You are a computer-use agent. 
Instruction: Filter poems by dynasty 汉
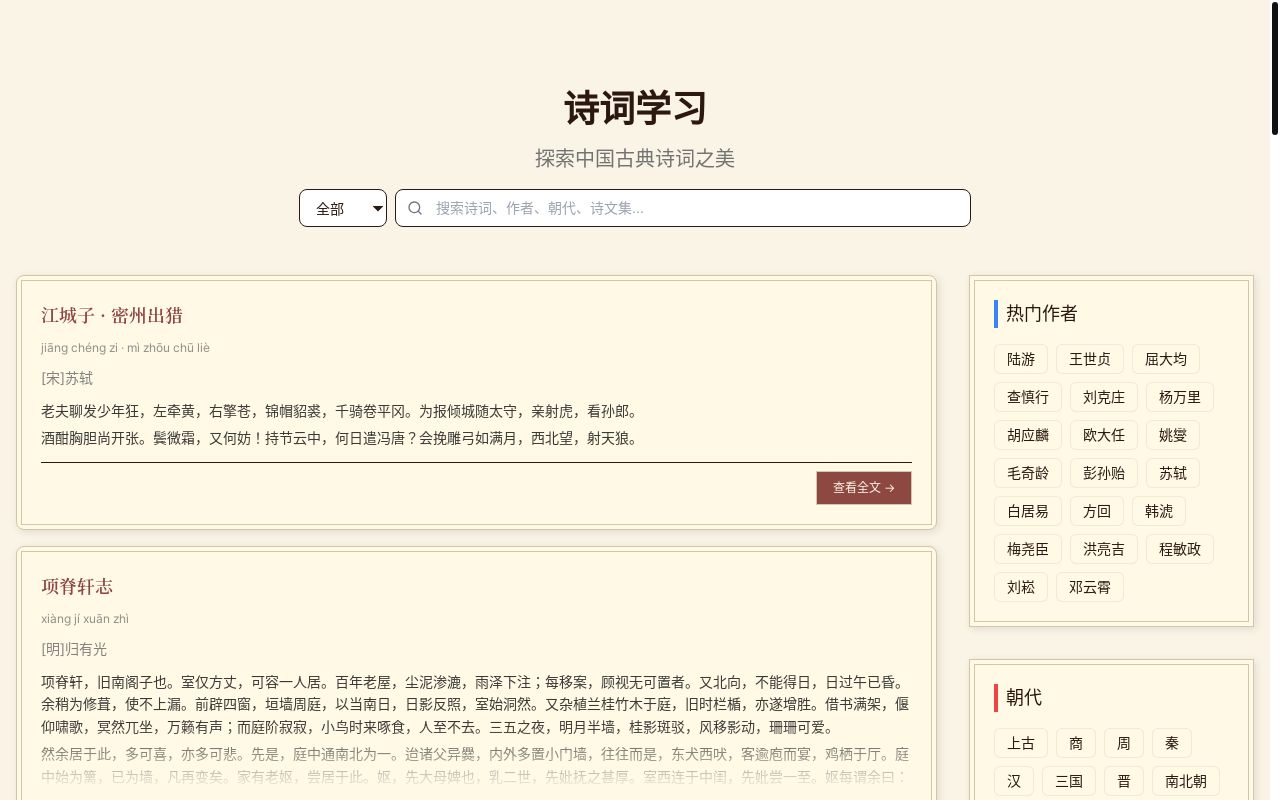click(1013, 781)
